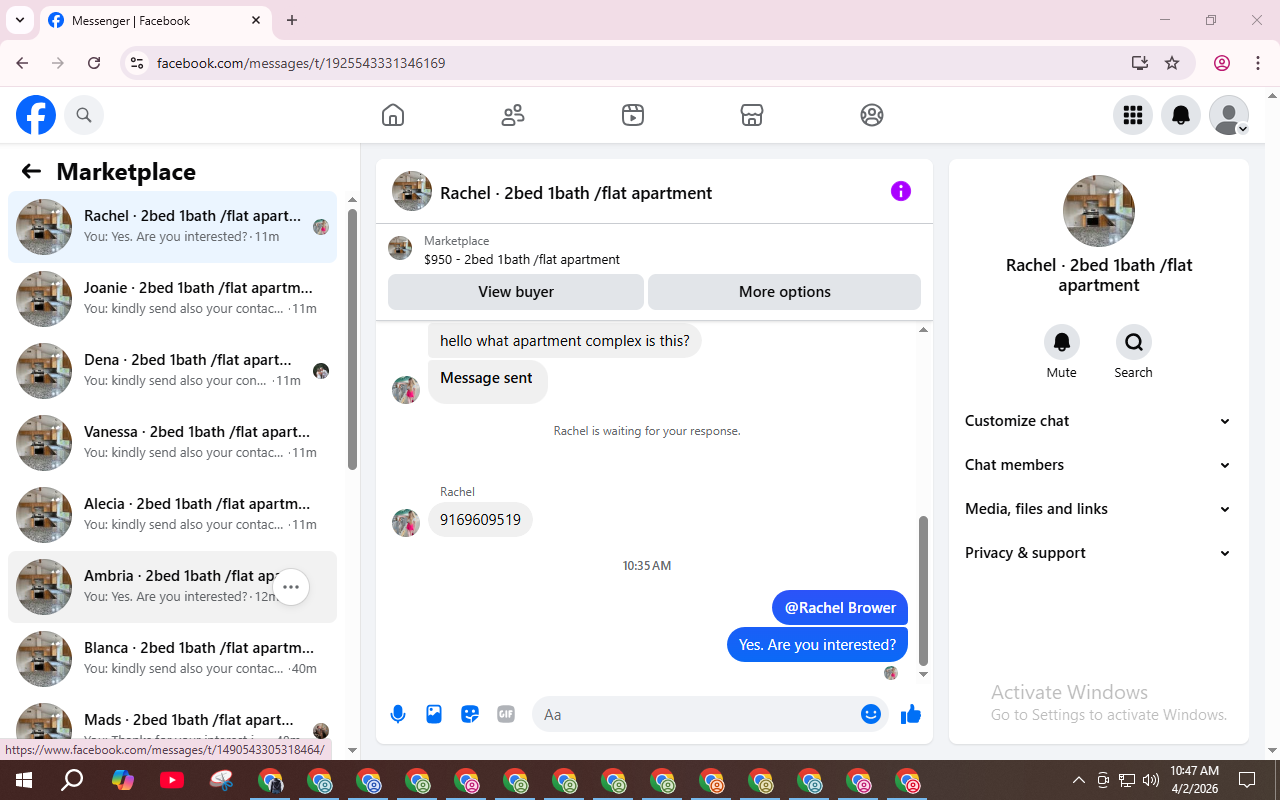Screen dimensions: 1280x800
Task: Click Rachel's chat header title
Action: click(576, 193)
